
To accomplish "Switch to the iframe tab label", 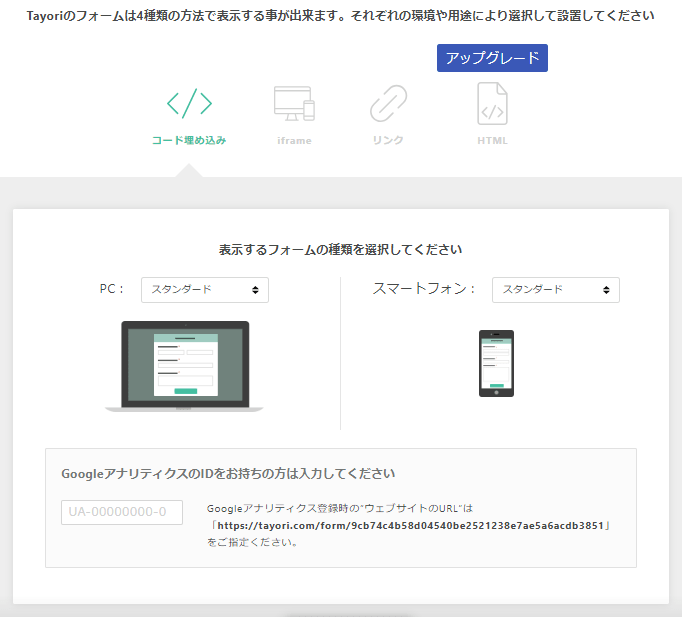I will [294, 141].
